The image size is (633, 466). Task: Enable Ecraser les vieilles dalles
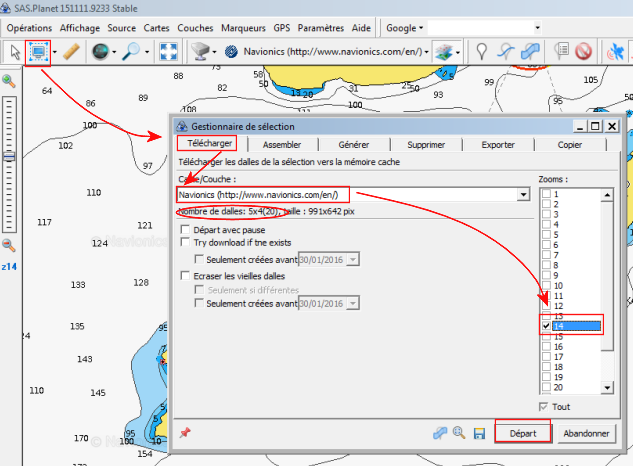(185, 275)
